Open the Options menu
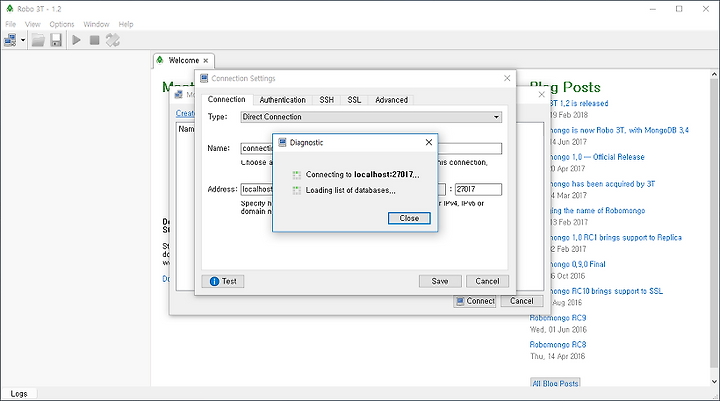720x401 pixels. tap(62, 24)
